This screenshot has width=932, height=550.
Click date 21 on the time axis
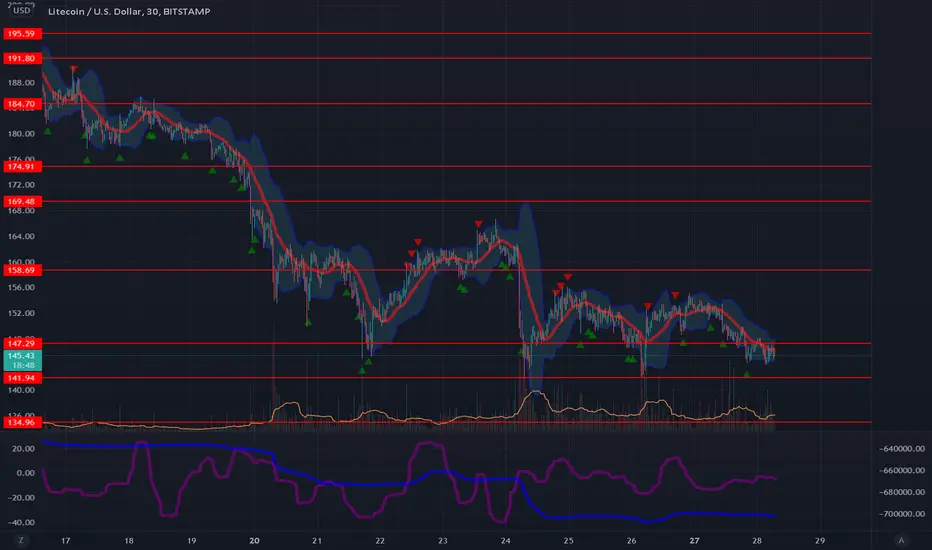coord(317,540)
